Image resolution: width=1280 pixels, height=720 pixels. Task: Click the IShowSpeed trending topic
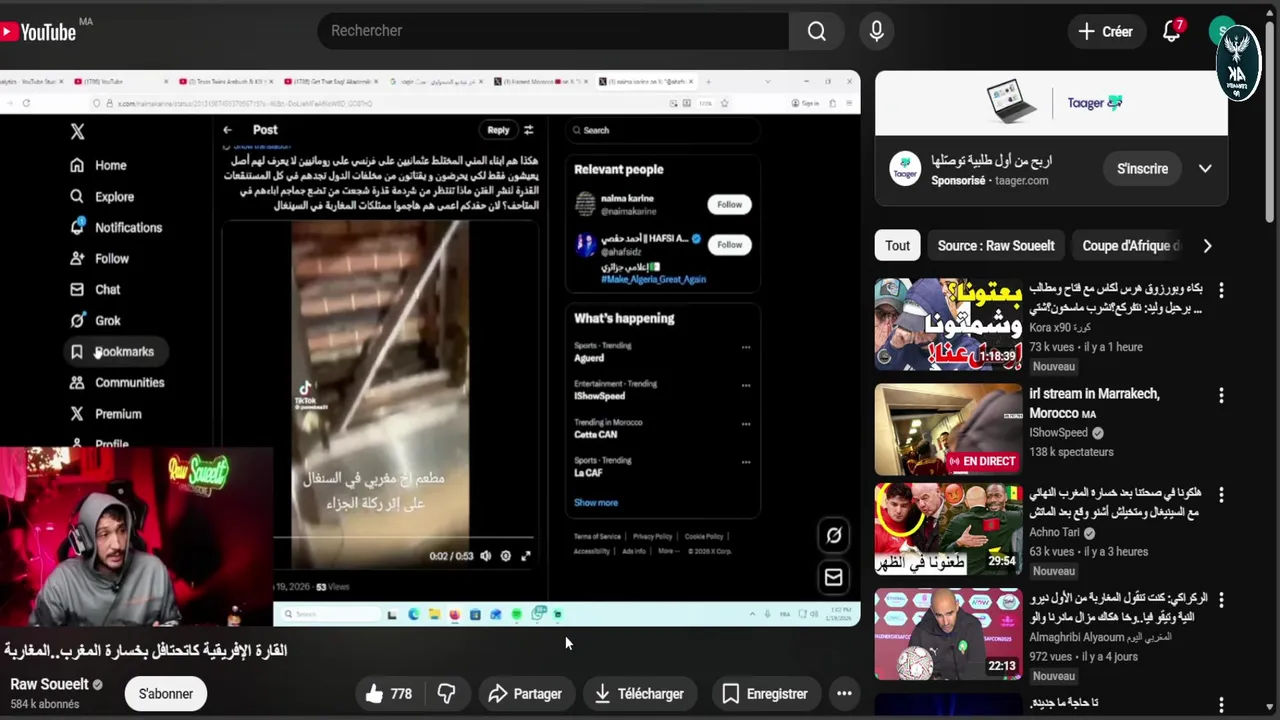click(599, 396)
